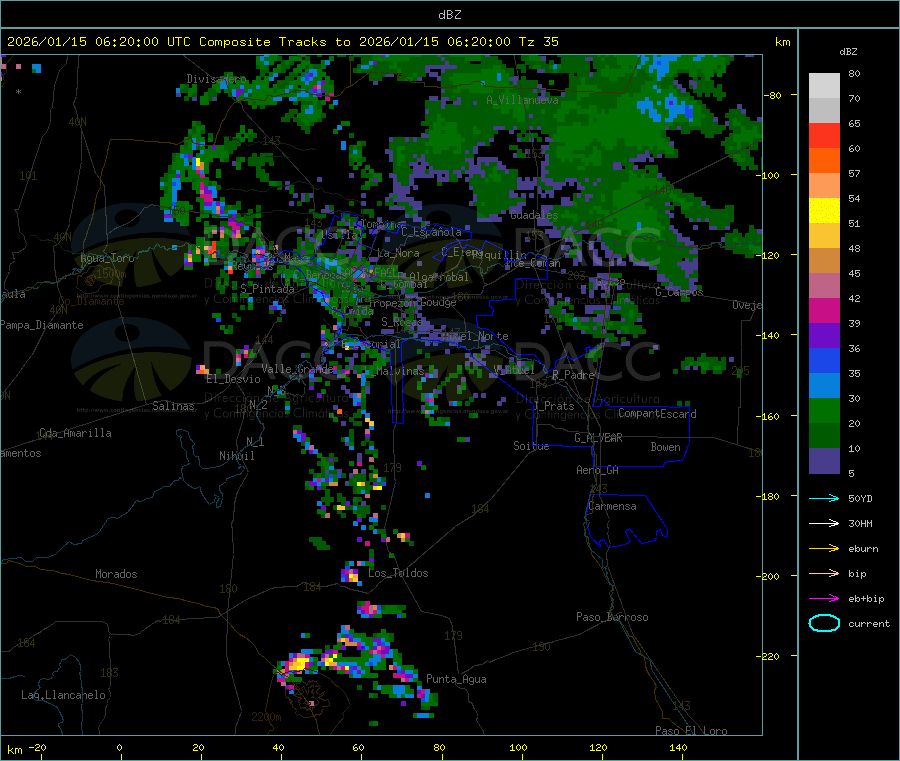The image size is (900, 761).
Task: Select the orange 60-57 dBZ swatch
Action: tap(824, 161)
